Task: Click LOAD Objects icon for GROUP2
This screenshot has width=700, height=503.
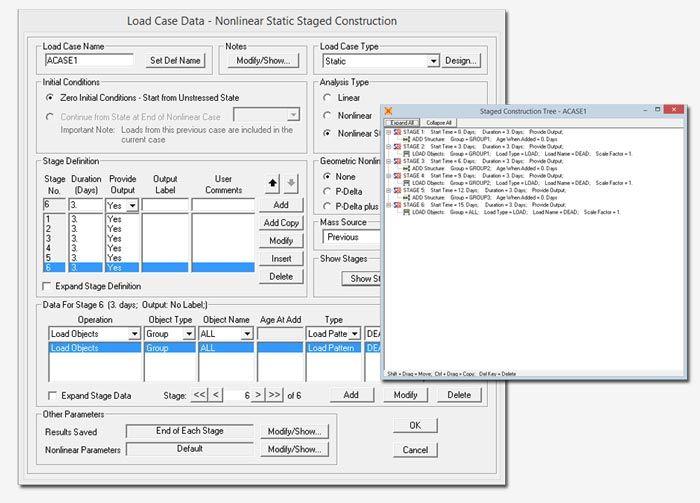Action: (x=406, y=183)
